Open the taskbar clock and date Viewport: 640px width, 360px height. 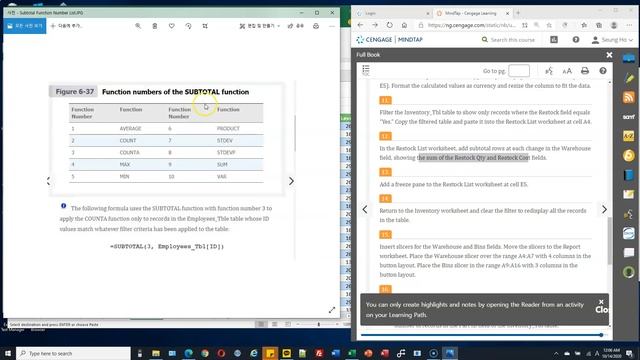(x=611, y=353)
